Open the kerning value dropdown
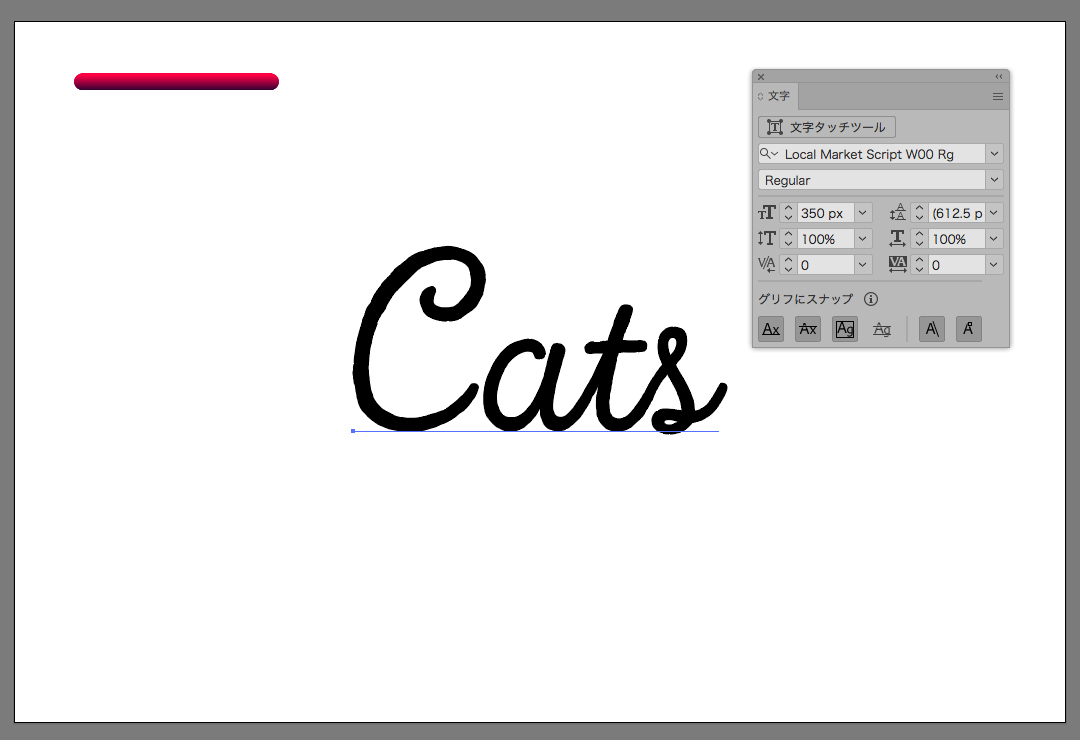This screenshot has width=1080, height=740. click(x=863, y=265)
